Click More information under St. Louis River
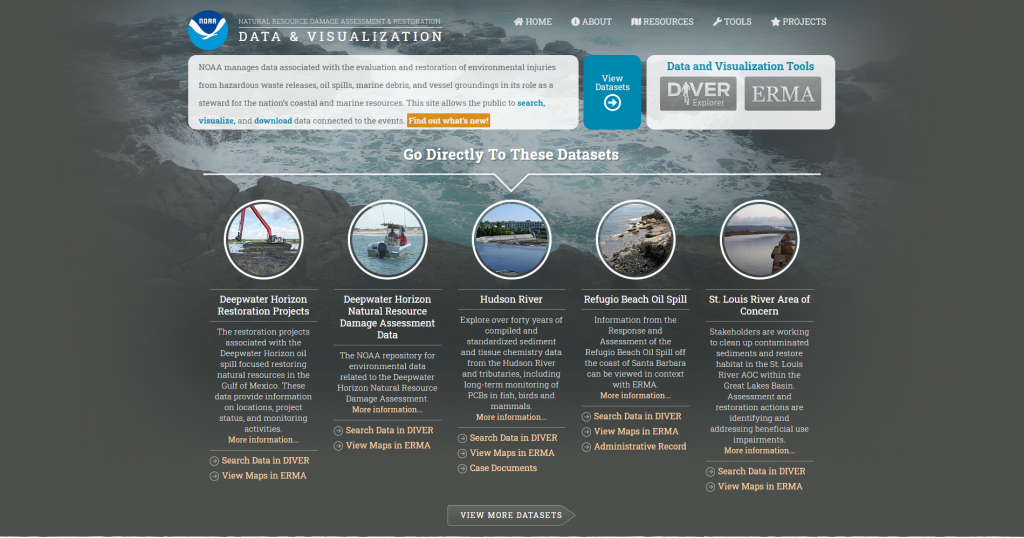 [760, 451]
